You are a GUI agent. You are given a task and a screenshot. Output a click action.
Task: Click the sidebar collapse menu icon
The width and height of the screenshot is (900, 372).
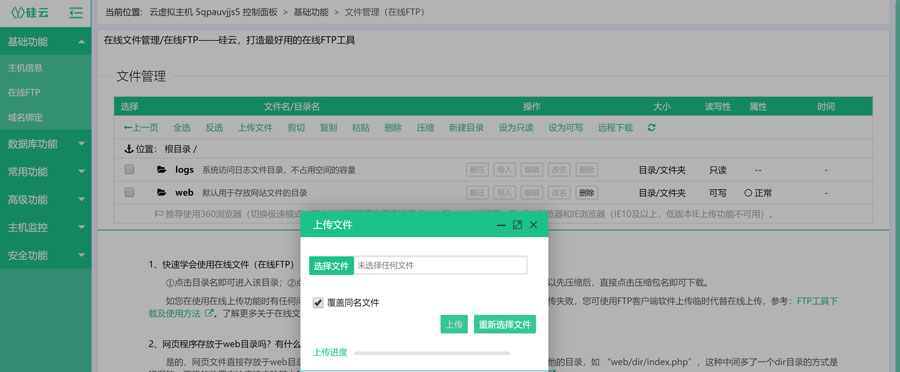click(x=76, y=13)
